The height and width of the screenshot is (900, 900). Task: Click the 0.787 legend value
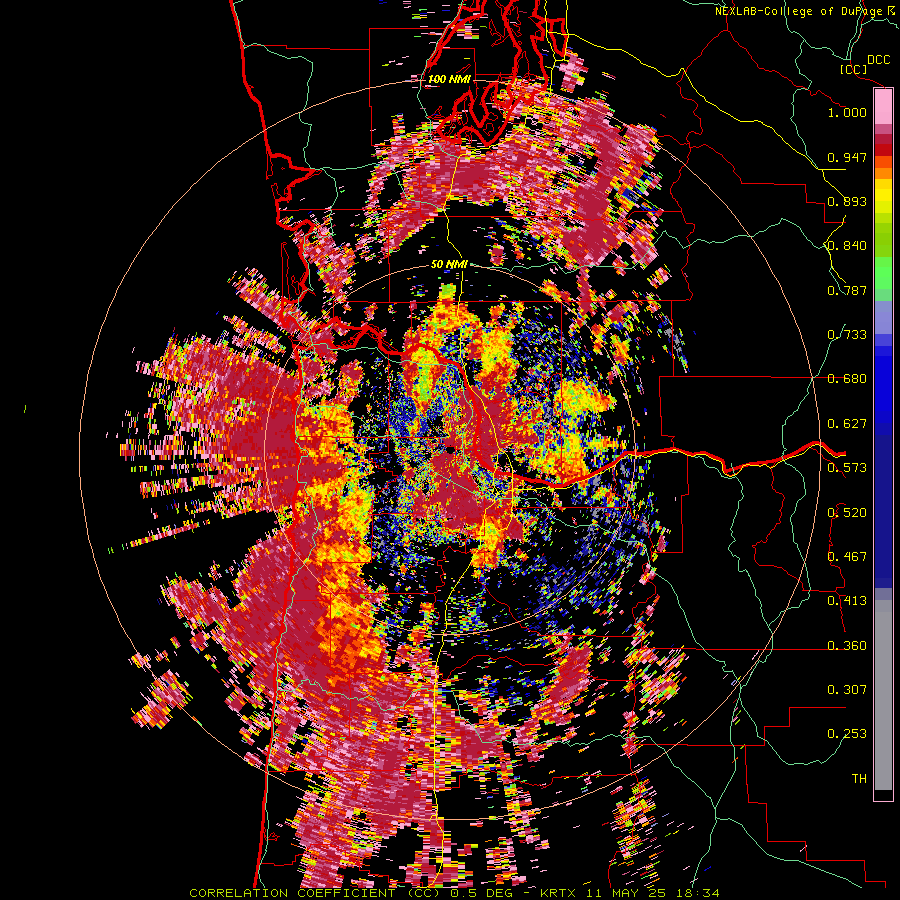[847, 290]
